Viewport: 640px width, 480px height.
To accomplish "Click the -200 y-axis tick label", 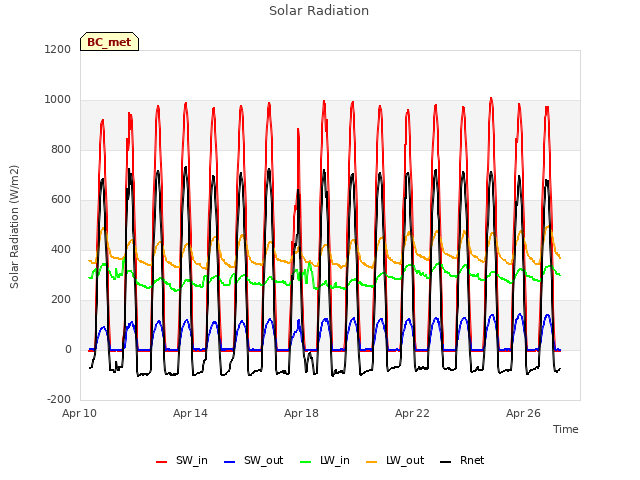I will point(59,400).
